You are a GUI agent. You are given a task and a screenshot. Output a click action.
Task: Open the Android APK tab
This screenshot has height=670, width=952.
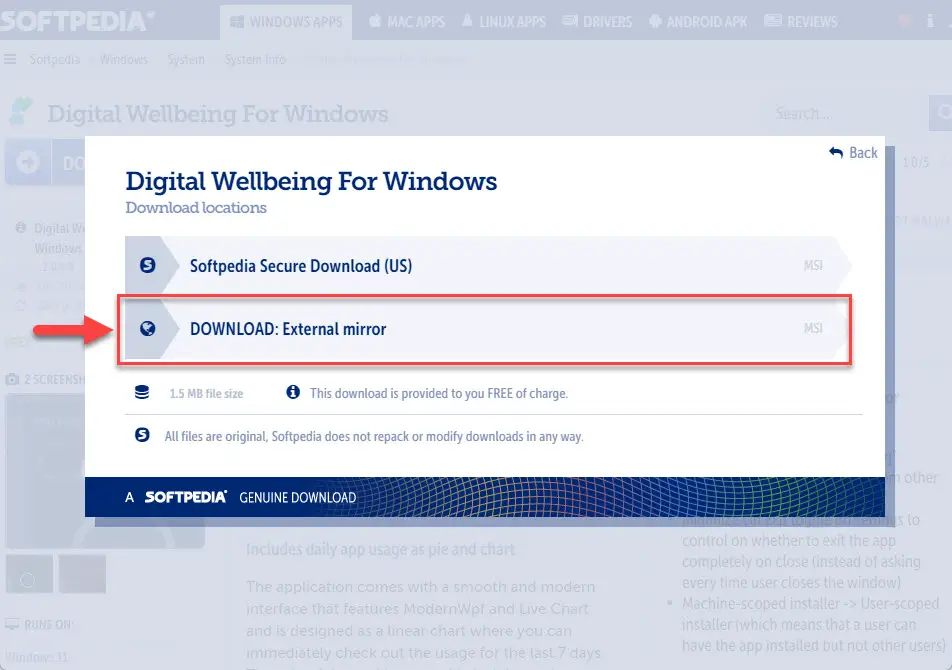(698, 22)
